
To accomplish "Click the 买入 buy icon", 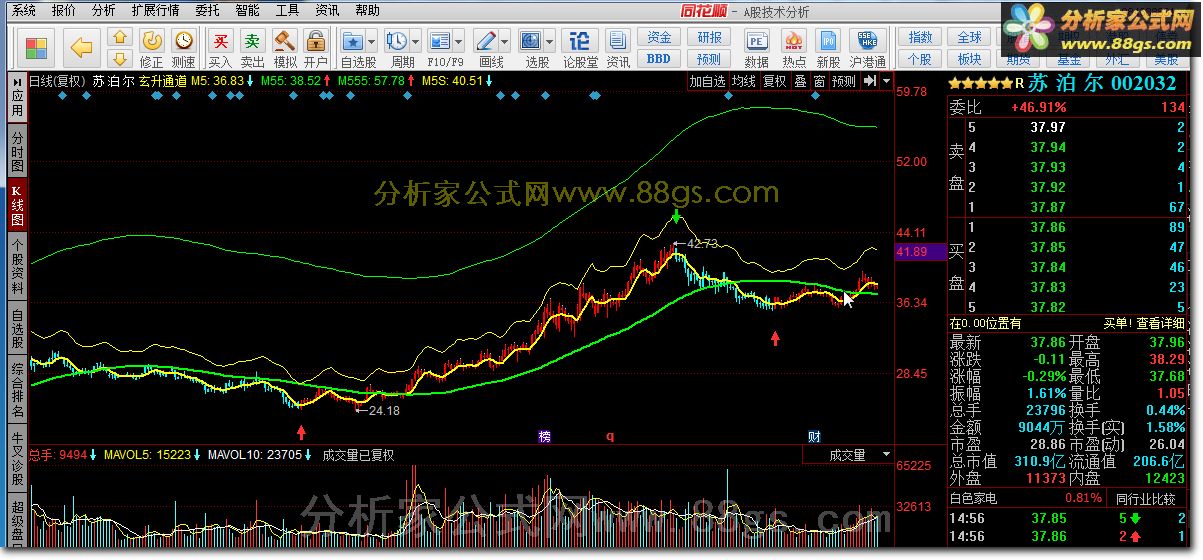I will (220, 48).
